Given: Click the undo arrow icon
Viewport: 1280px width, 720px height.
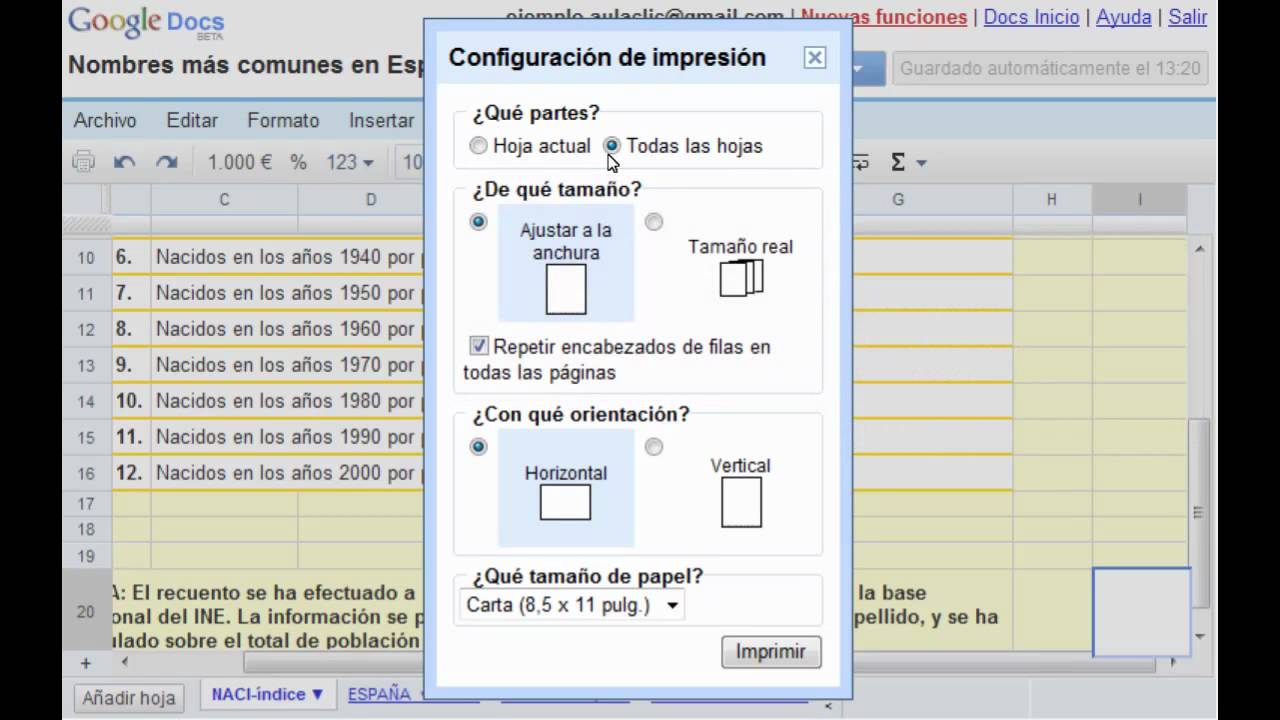Looking at the screenshot, I should tap(124, 162).
